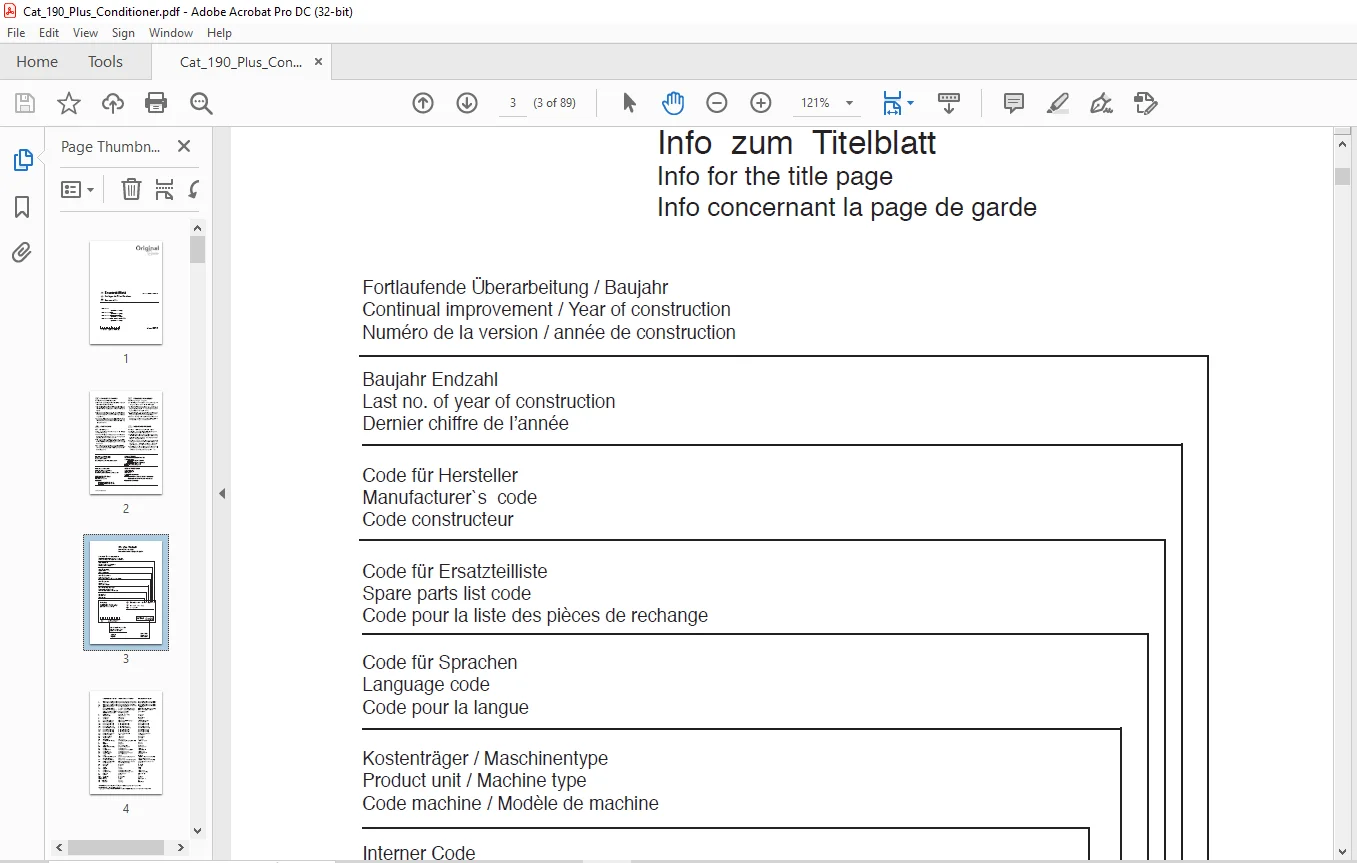Viewport: 1357px width, 863px height.
Task: Click the Fit width page icon
Action: pyautogui.click(x=892, y=103)
